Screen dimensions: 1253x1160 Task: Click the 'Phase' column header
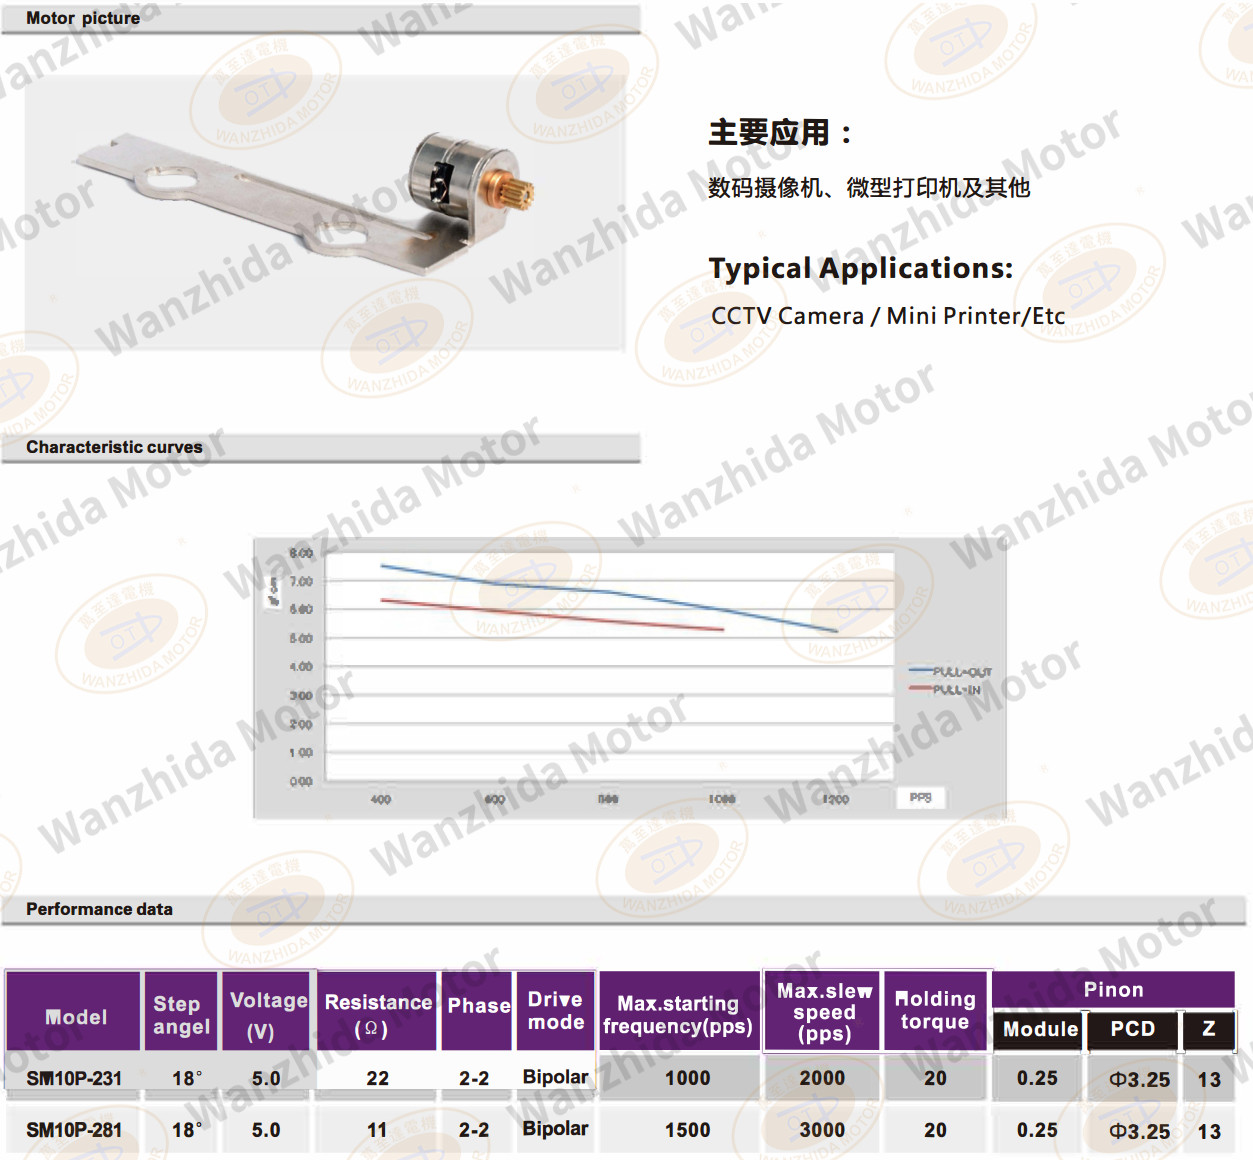(x=478, y=1012)
